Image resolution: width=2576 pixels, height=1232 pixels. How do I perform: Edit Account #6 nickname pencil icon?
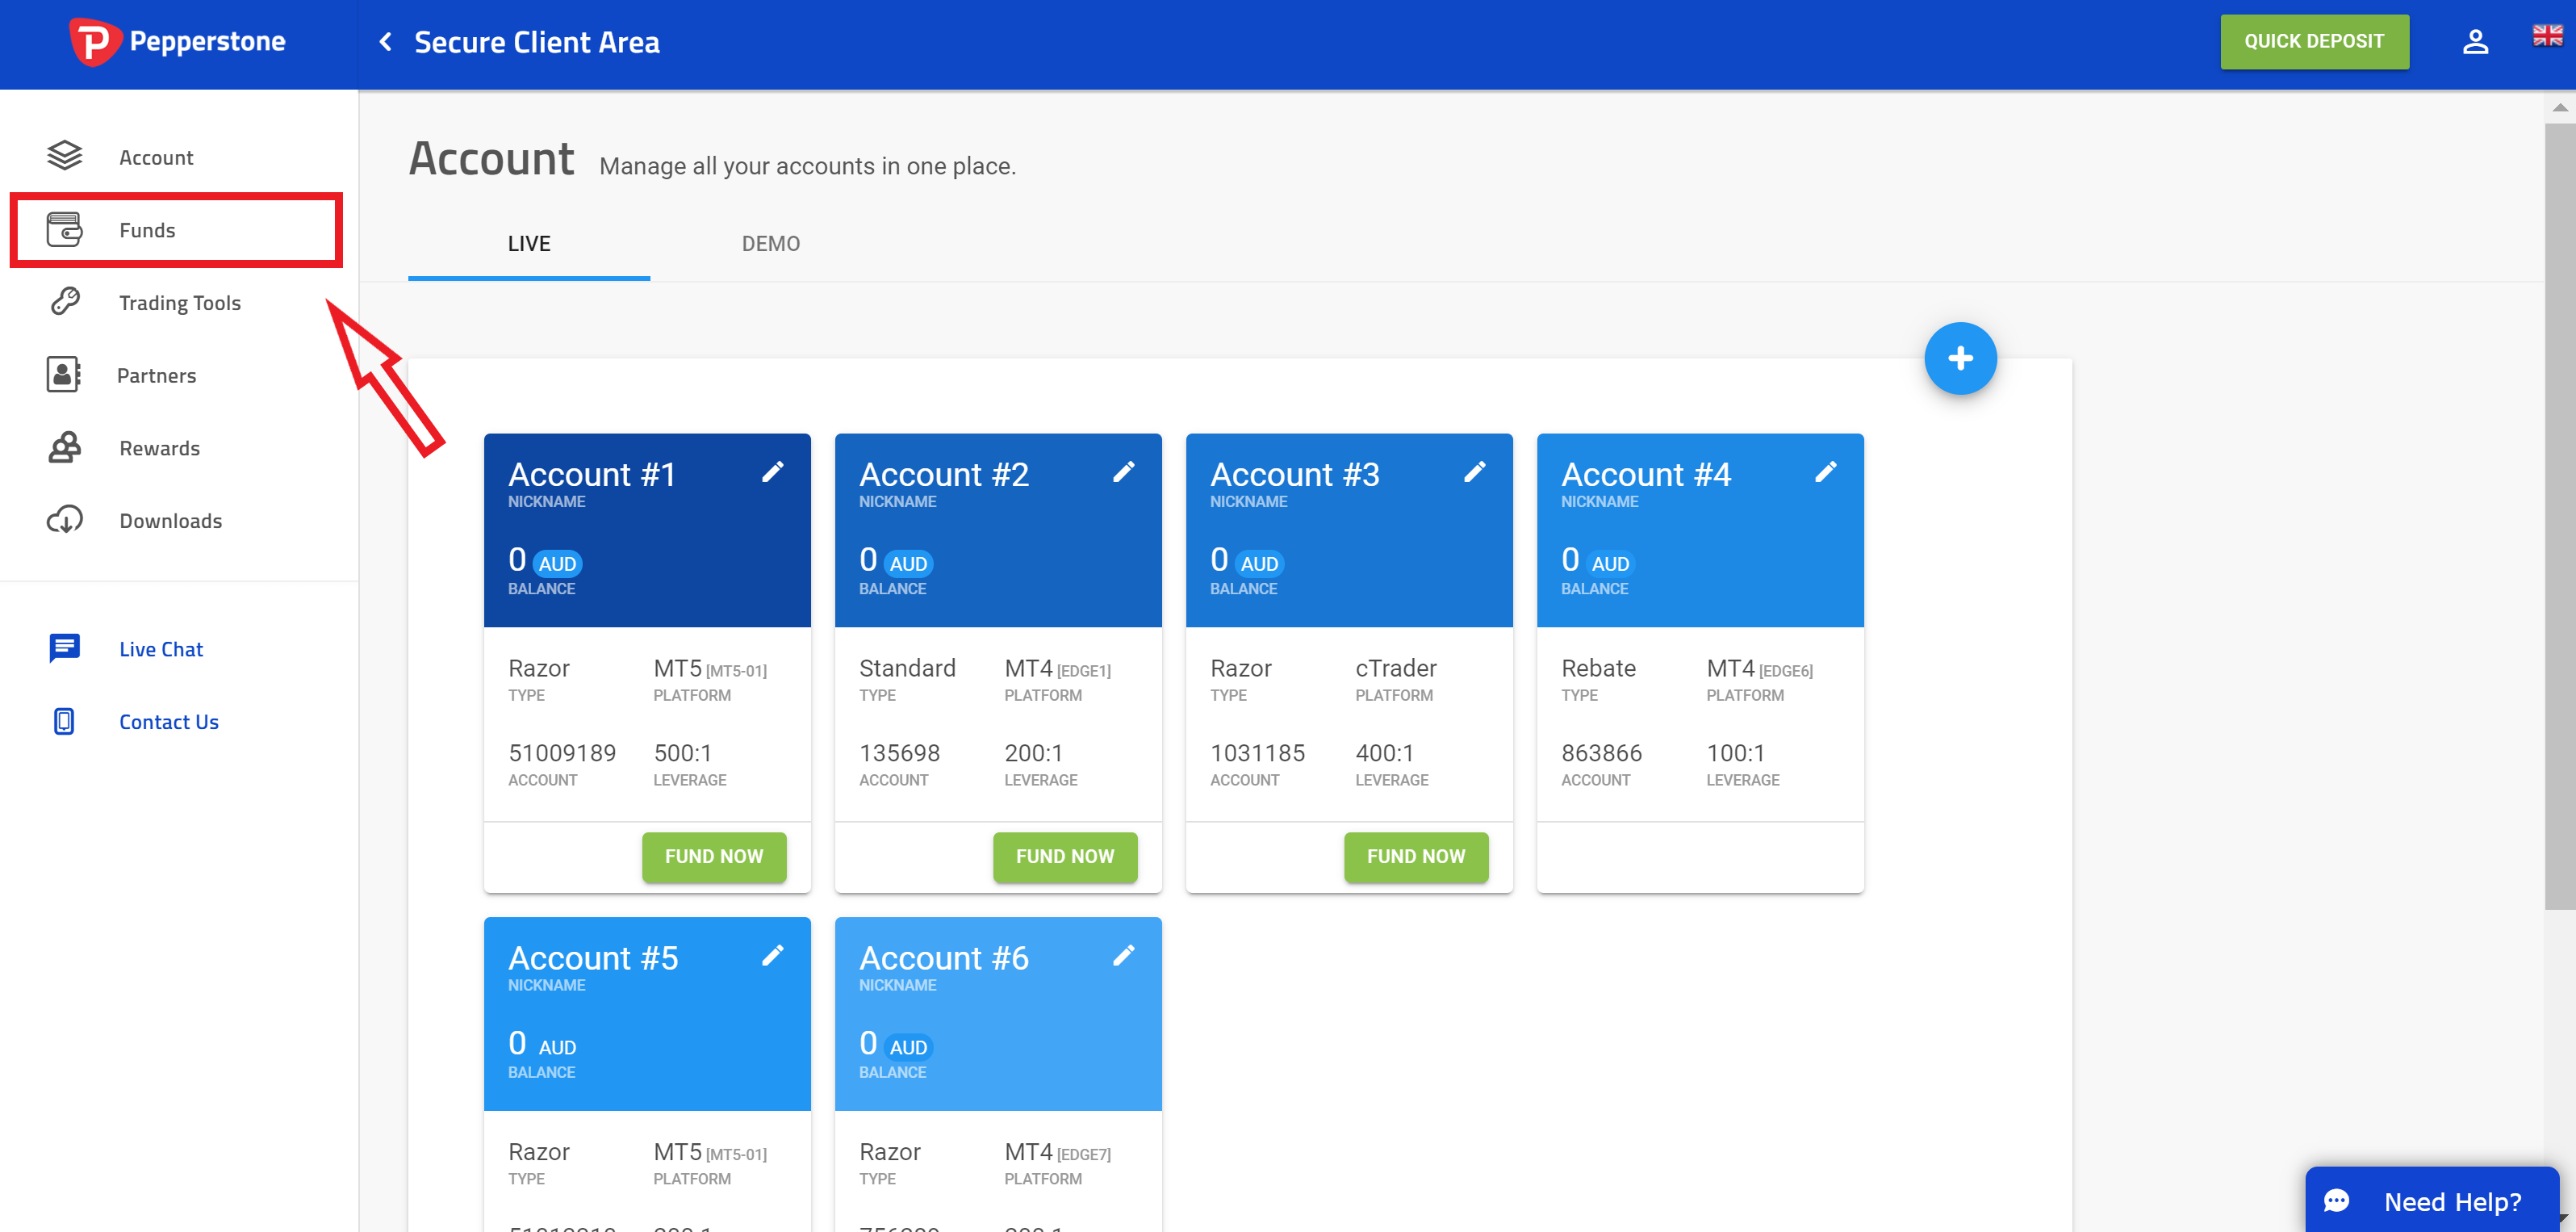pos(1124,956)
